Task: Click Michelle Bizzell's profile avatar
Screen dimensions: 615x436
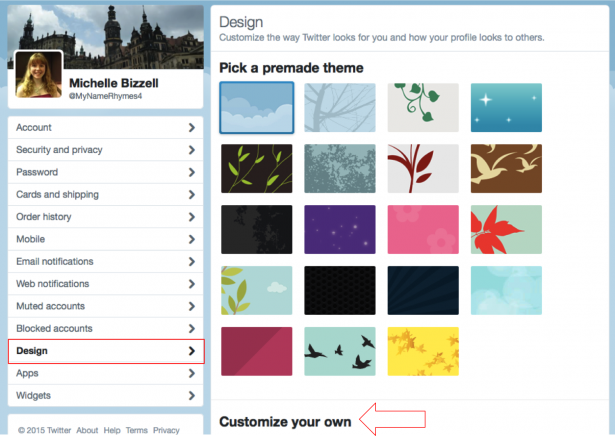Action: pyautogui.click(x=39, y=75)
